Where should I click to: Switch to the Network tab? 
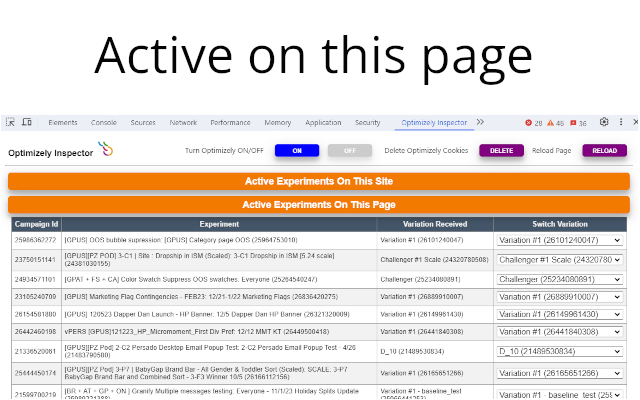coord(183,122)
